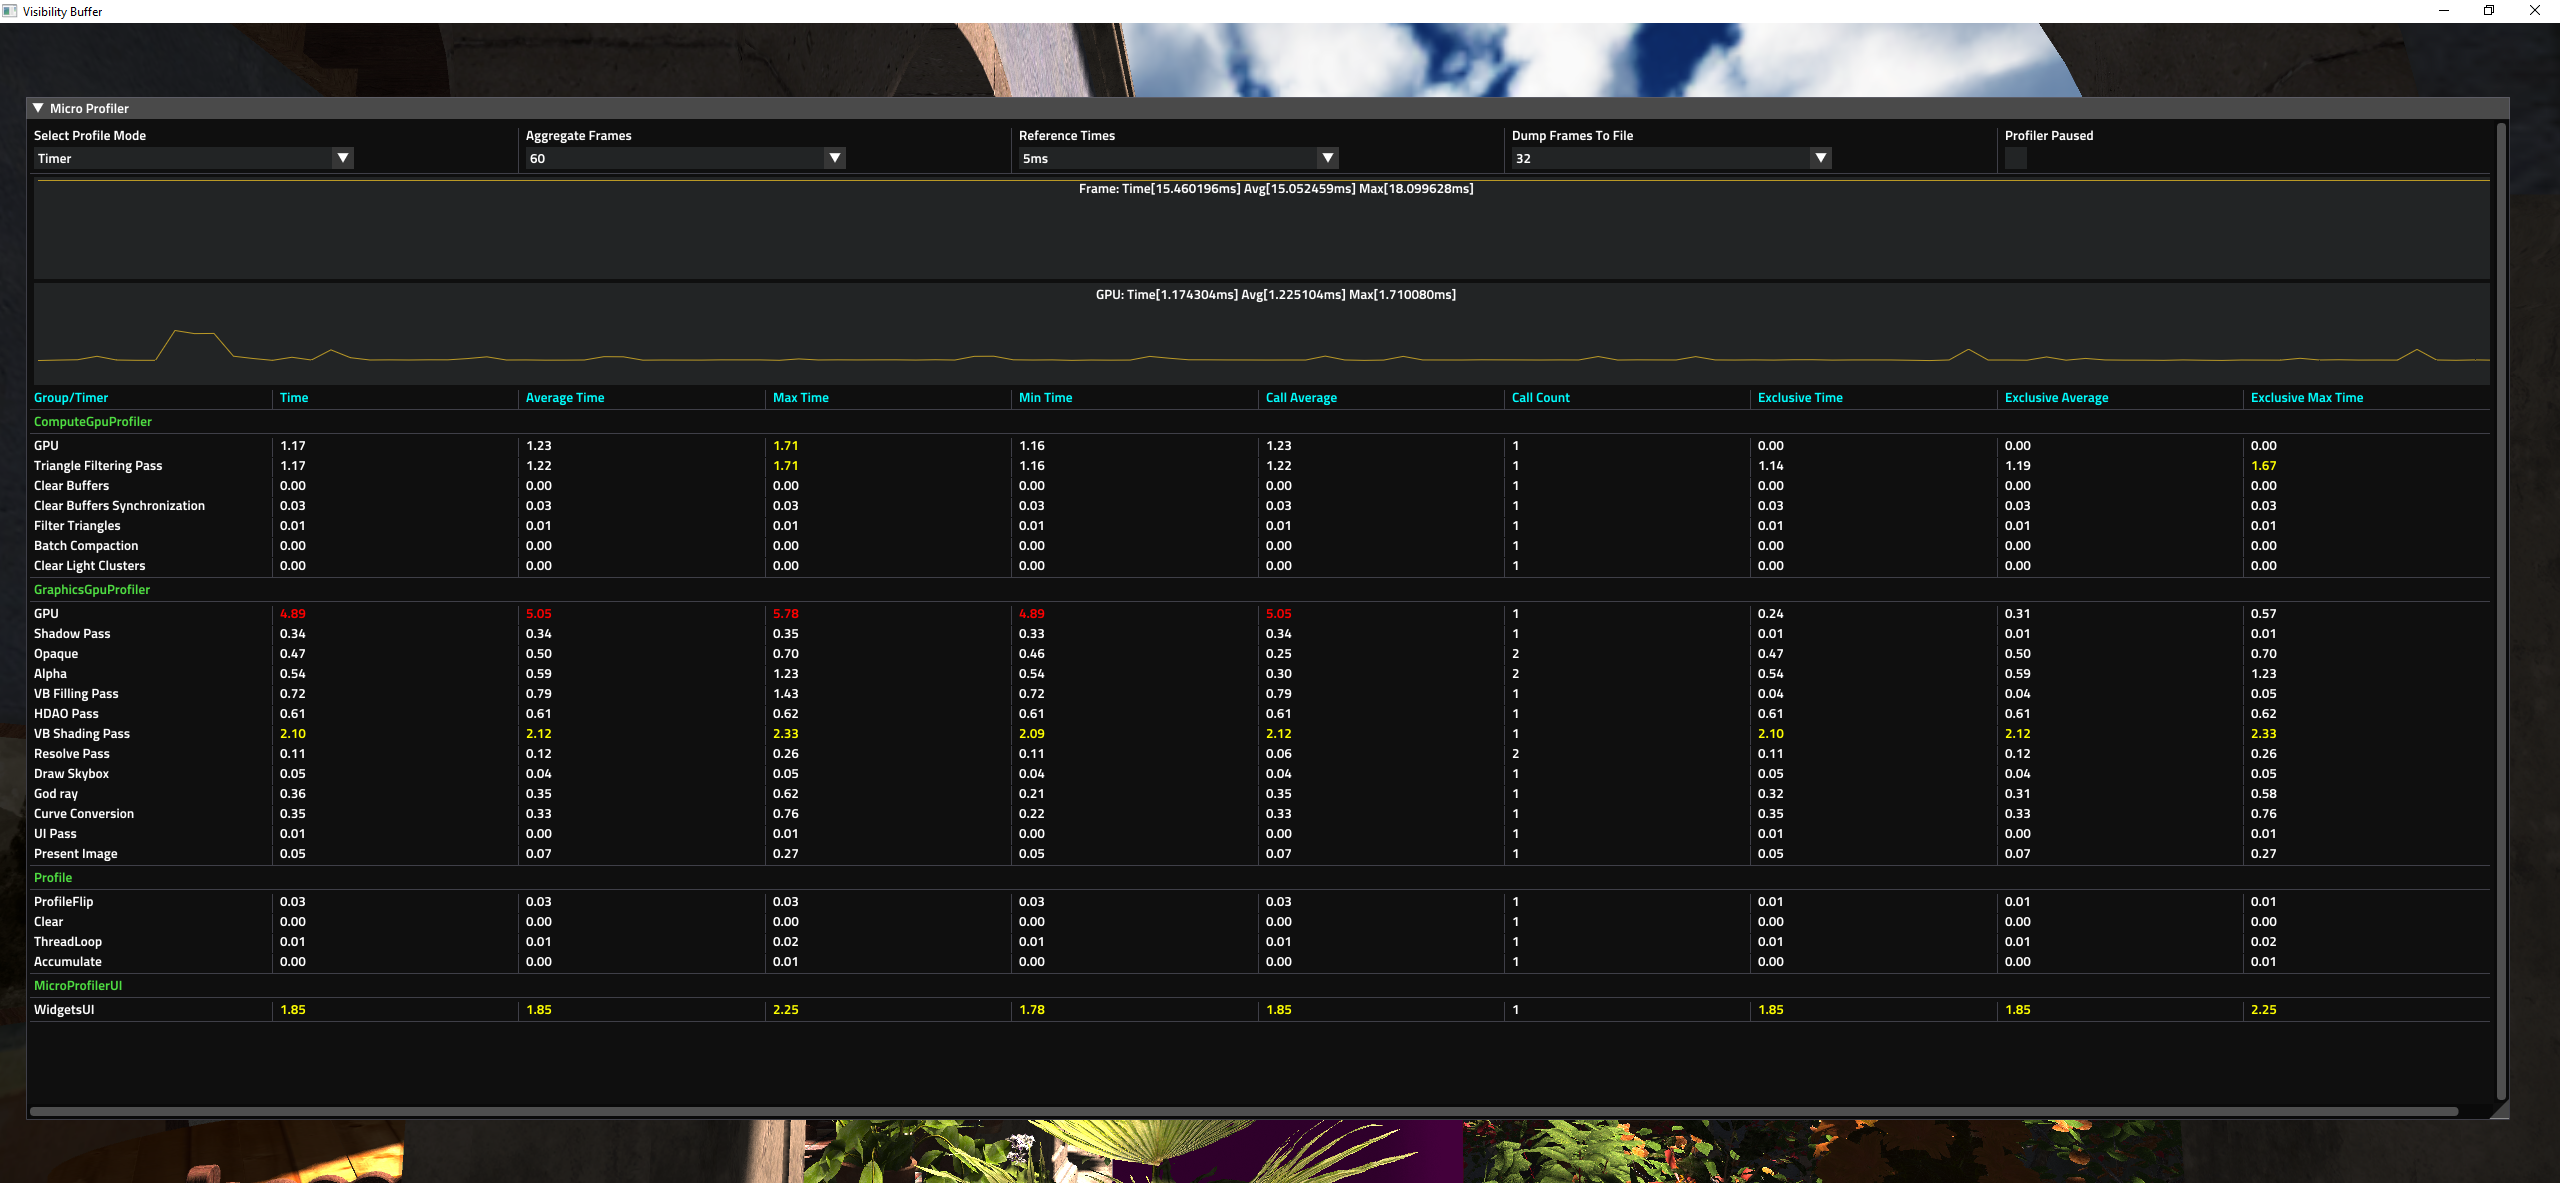Collapse the Micro Profiler panel triangle
2560x1183 pixels.
pos(38,108)
